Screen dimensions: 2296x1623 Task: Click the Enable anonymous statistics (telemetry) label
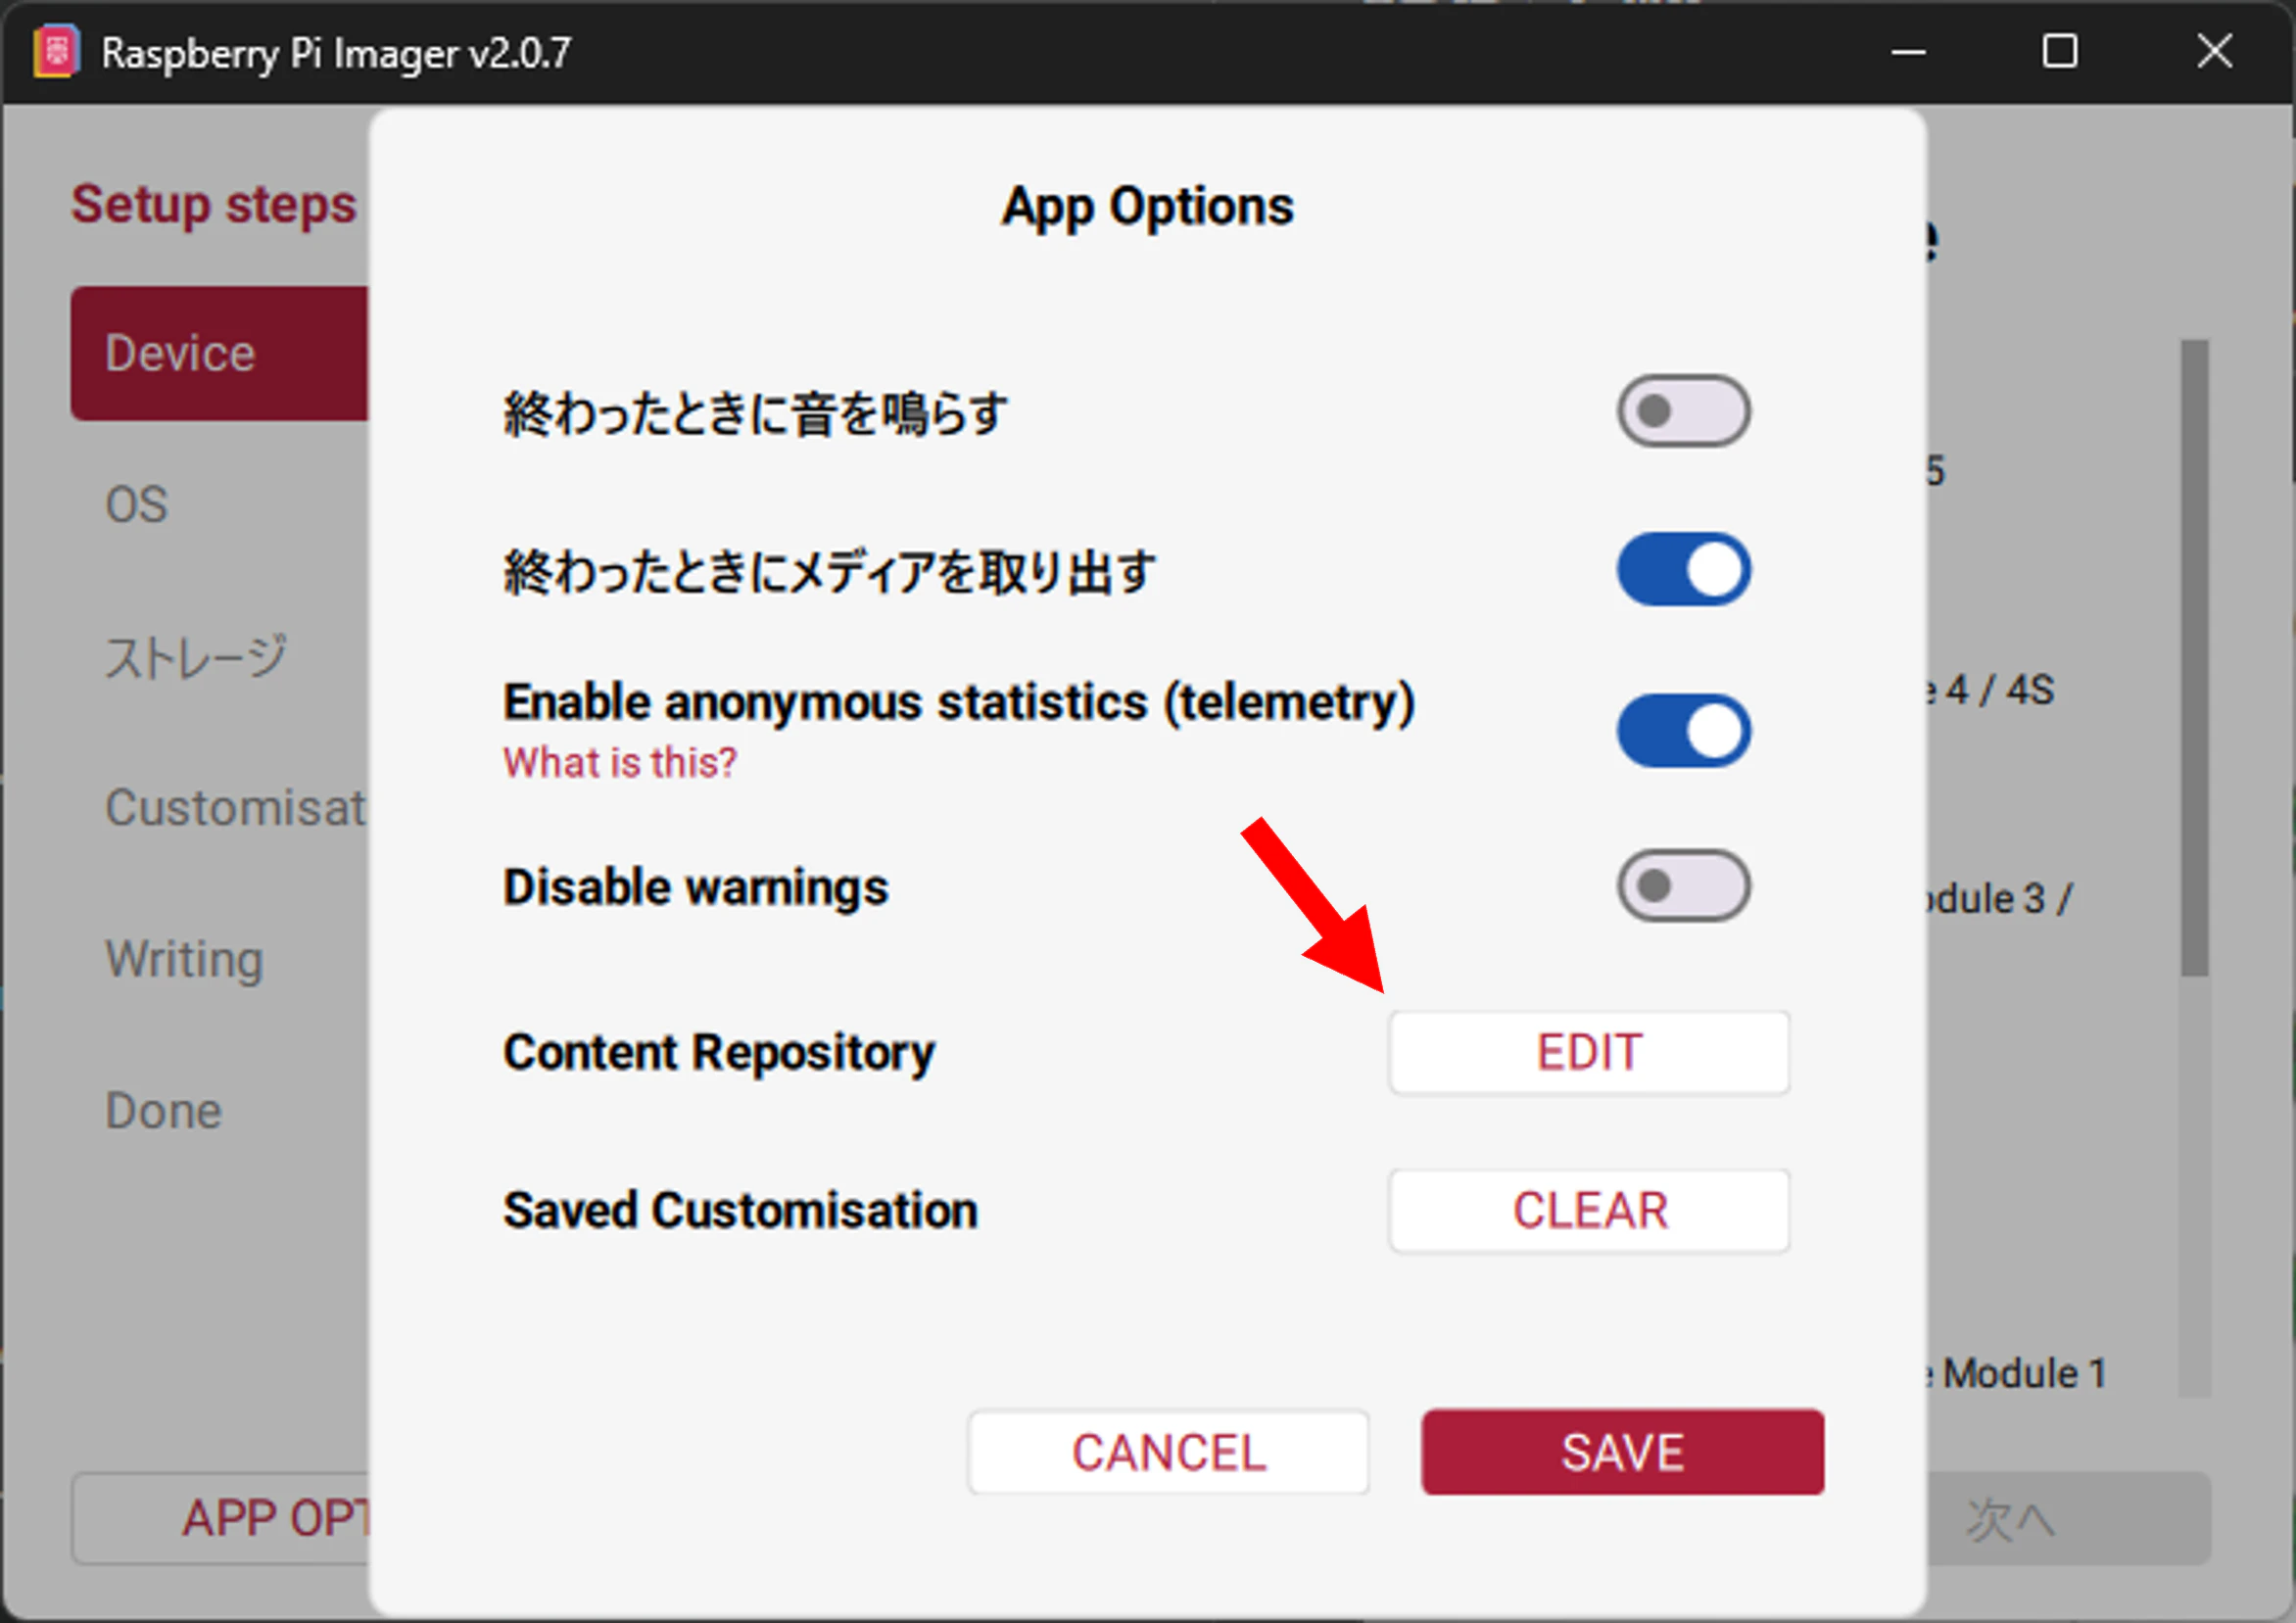[959, 703]
